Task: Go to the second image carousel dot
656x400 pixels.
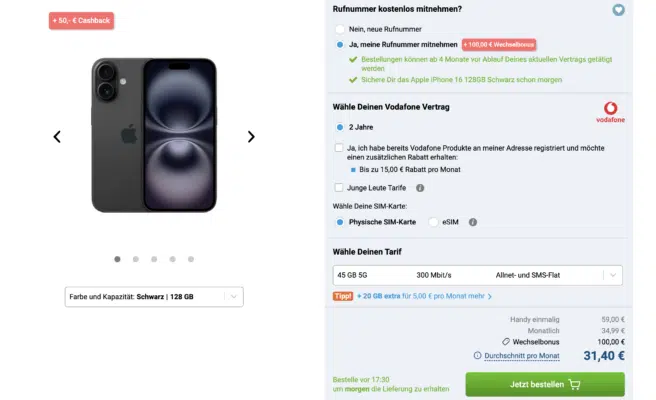Action: [135, 259]
